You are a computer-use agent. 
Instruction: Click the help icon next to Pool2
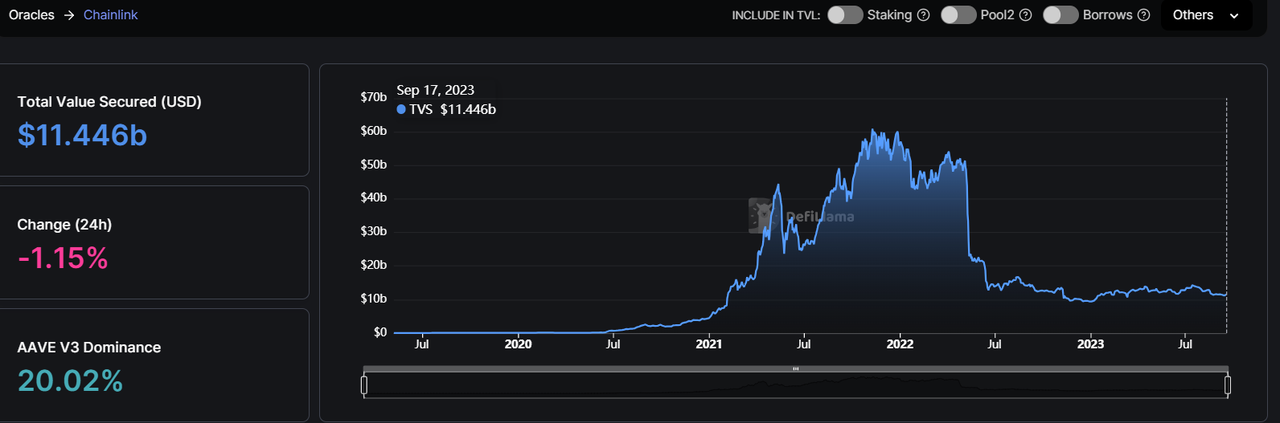coord(1026,15)
